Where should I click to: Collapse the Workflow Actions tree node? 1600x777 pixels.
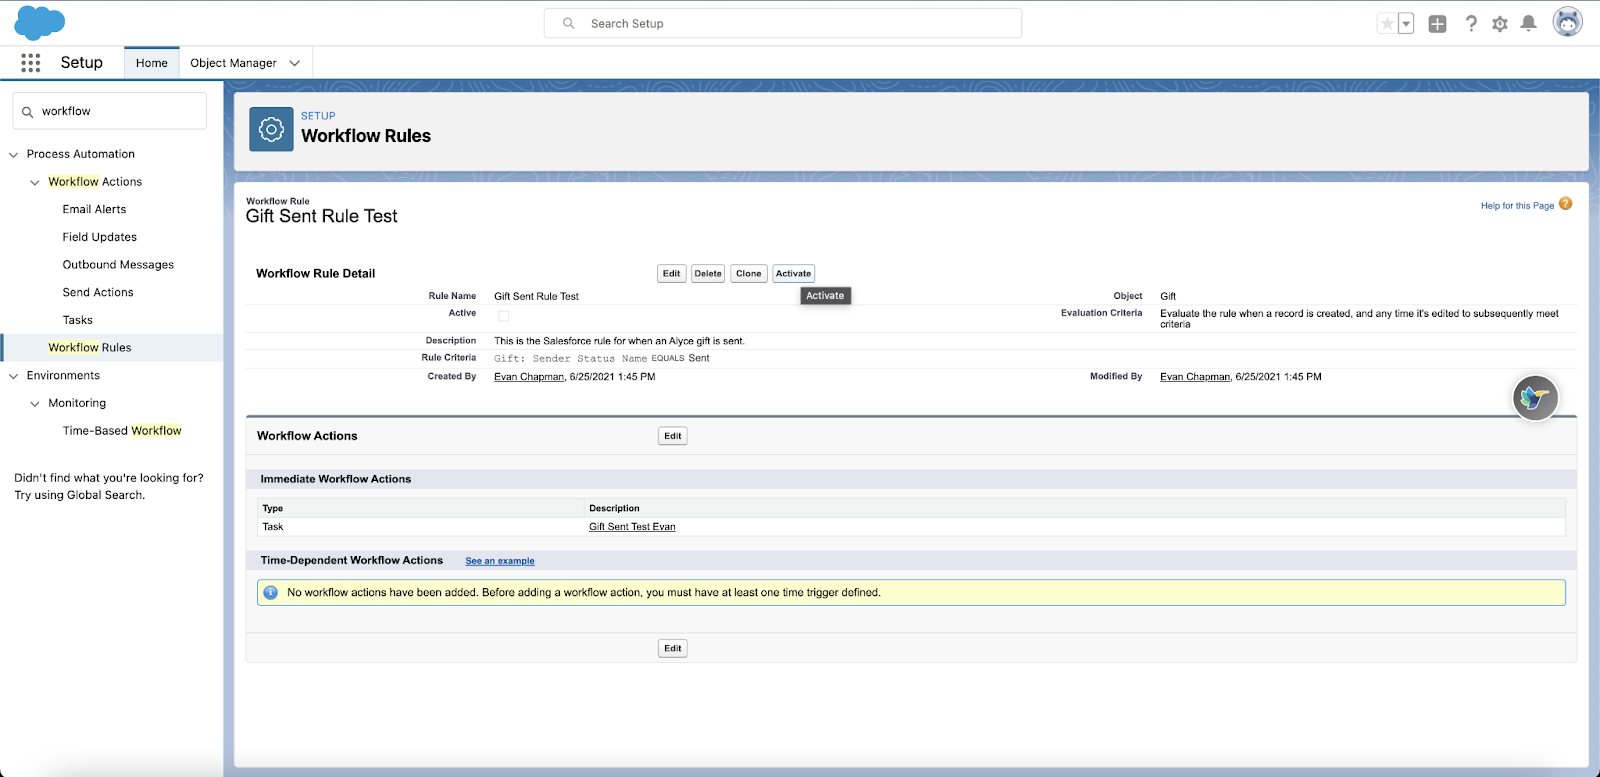click(x=35, y=183)
